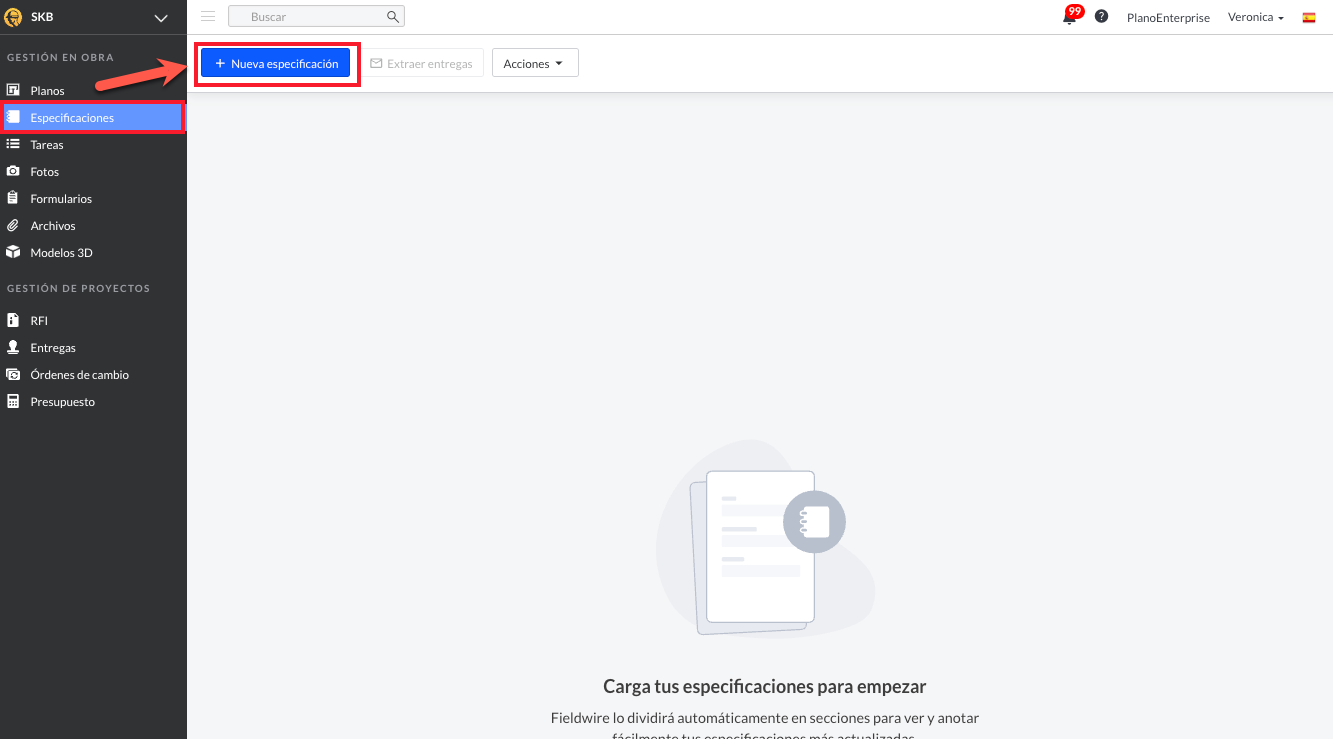Click the search magnifying glass icon
This screenshot has width=1333, height=739.
coord(393,17)
